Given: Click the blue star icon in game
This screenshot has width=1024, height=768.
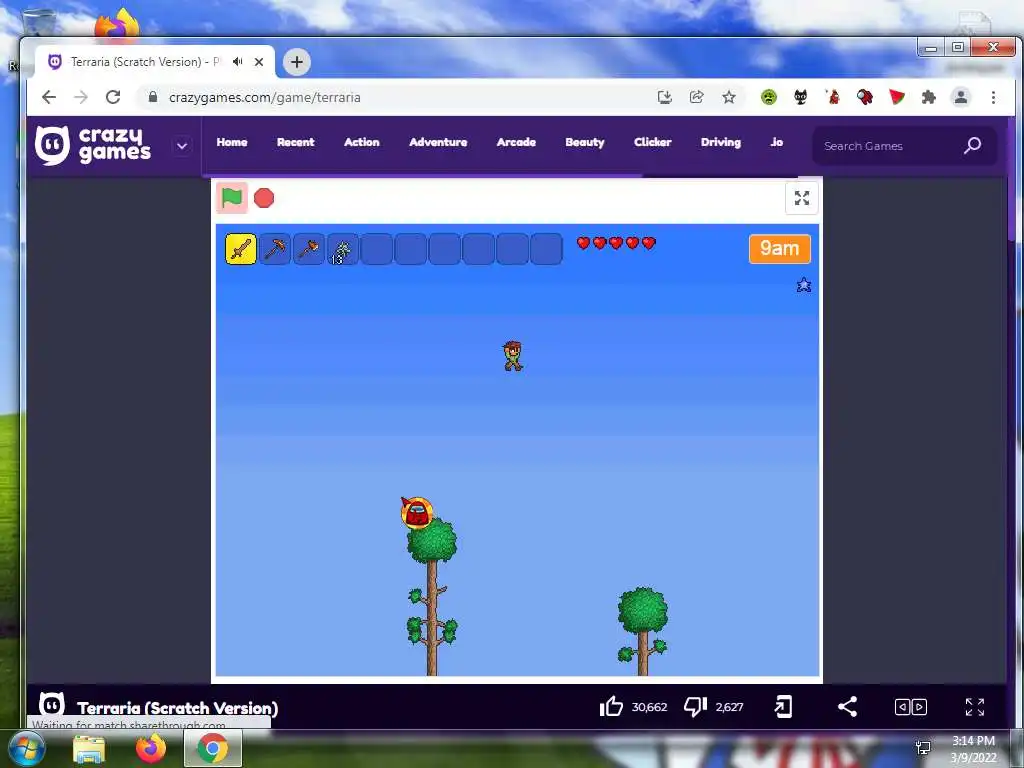Looking at the screenshot, I should [804, 285].
